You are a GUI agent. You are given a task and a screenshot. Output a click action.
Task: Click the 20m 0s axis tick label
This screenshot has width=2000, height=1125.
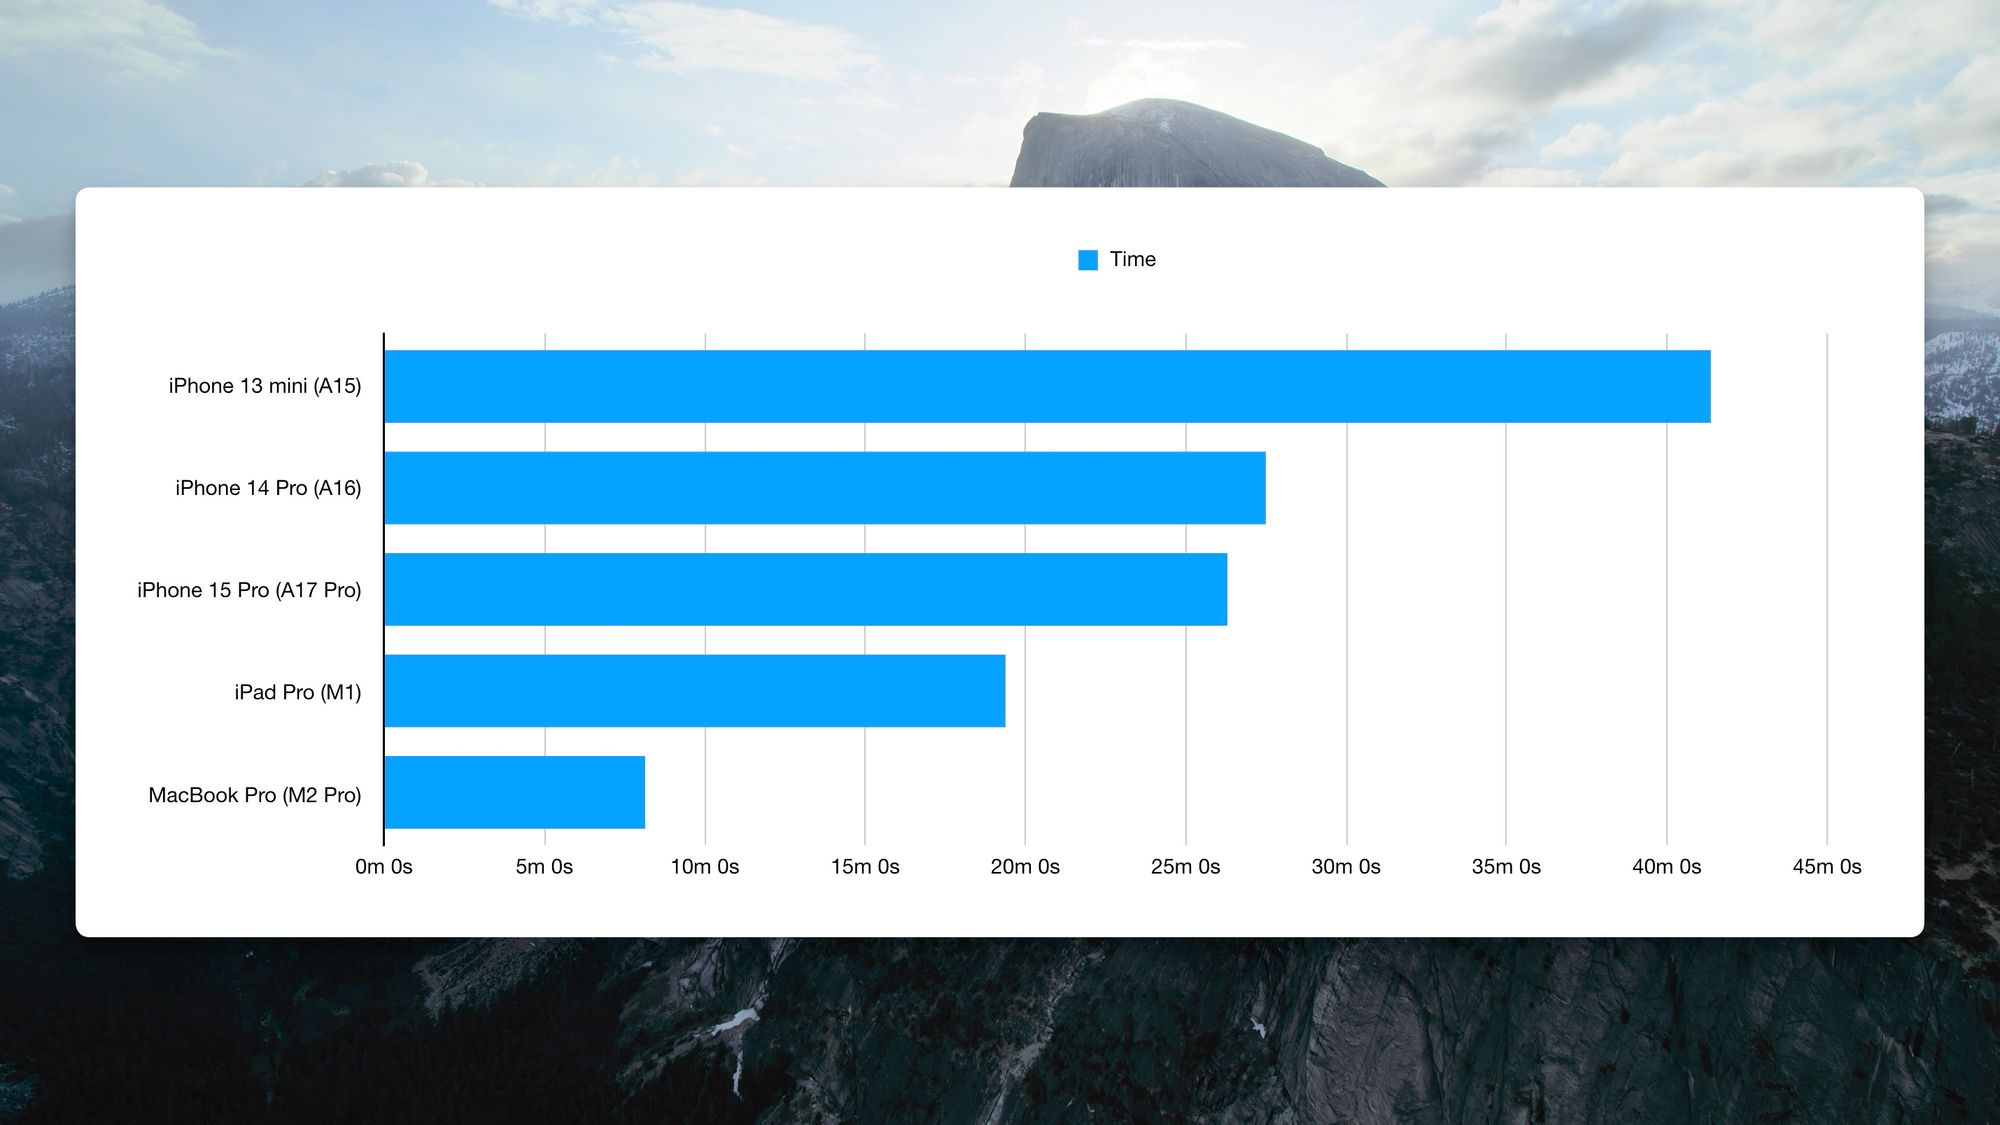pyautogui.click(x=1025, y=867)
